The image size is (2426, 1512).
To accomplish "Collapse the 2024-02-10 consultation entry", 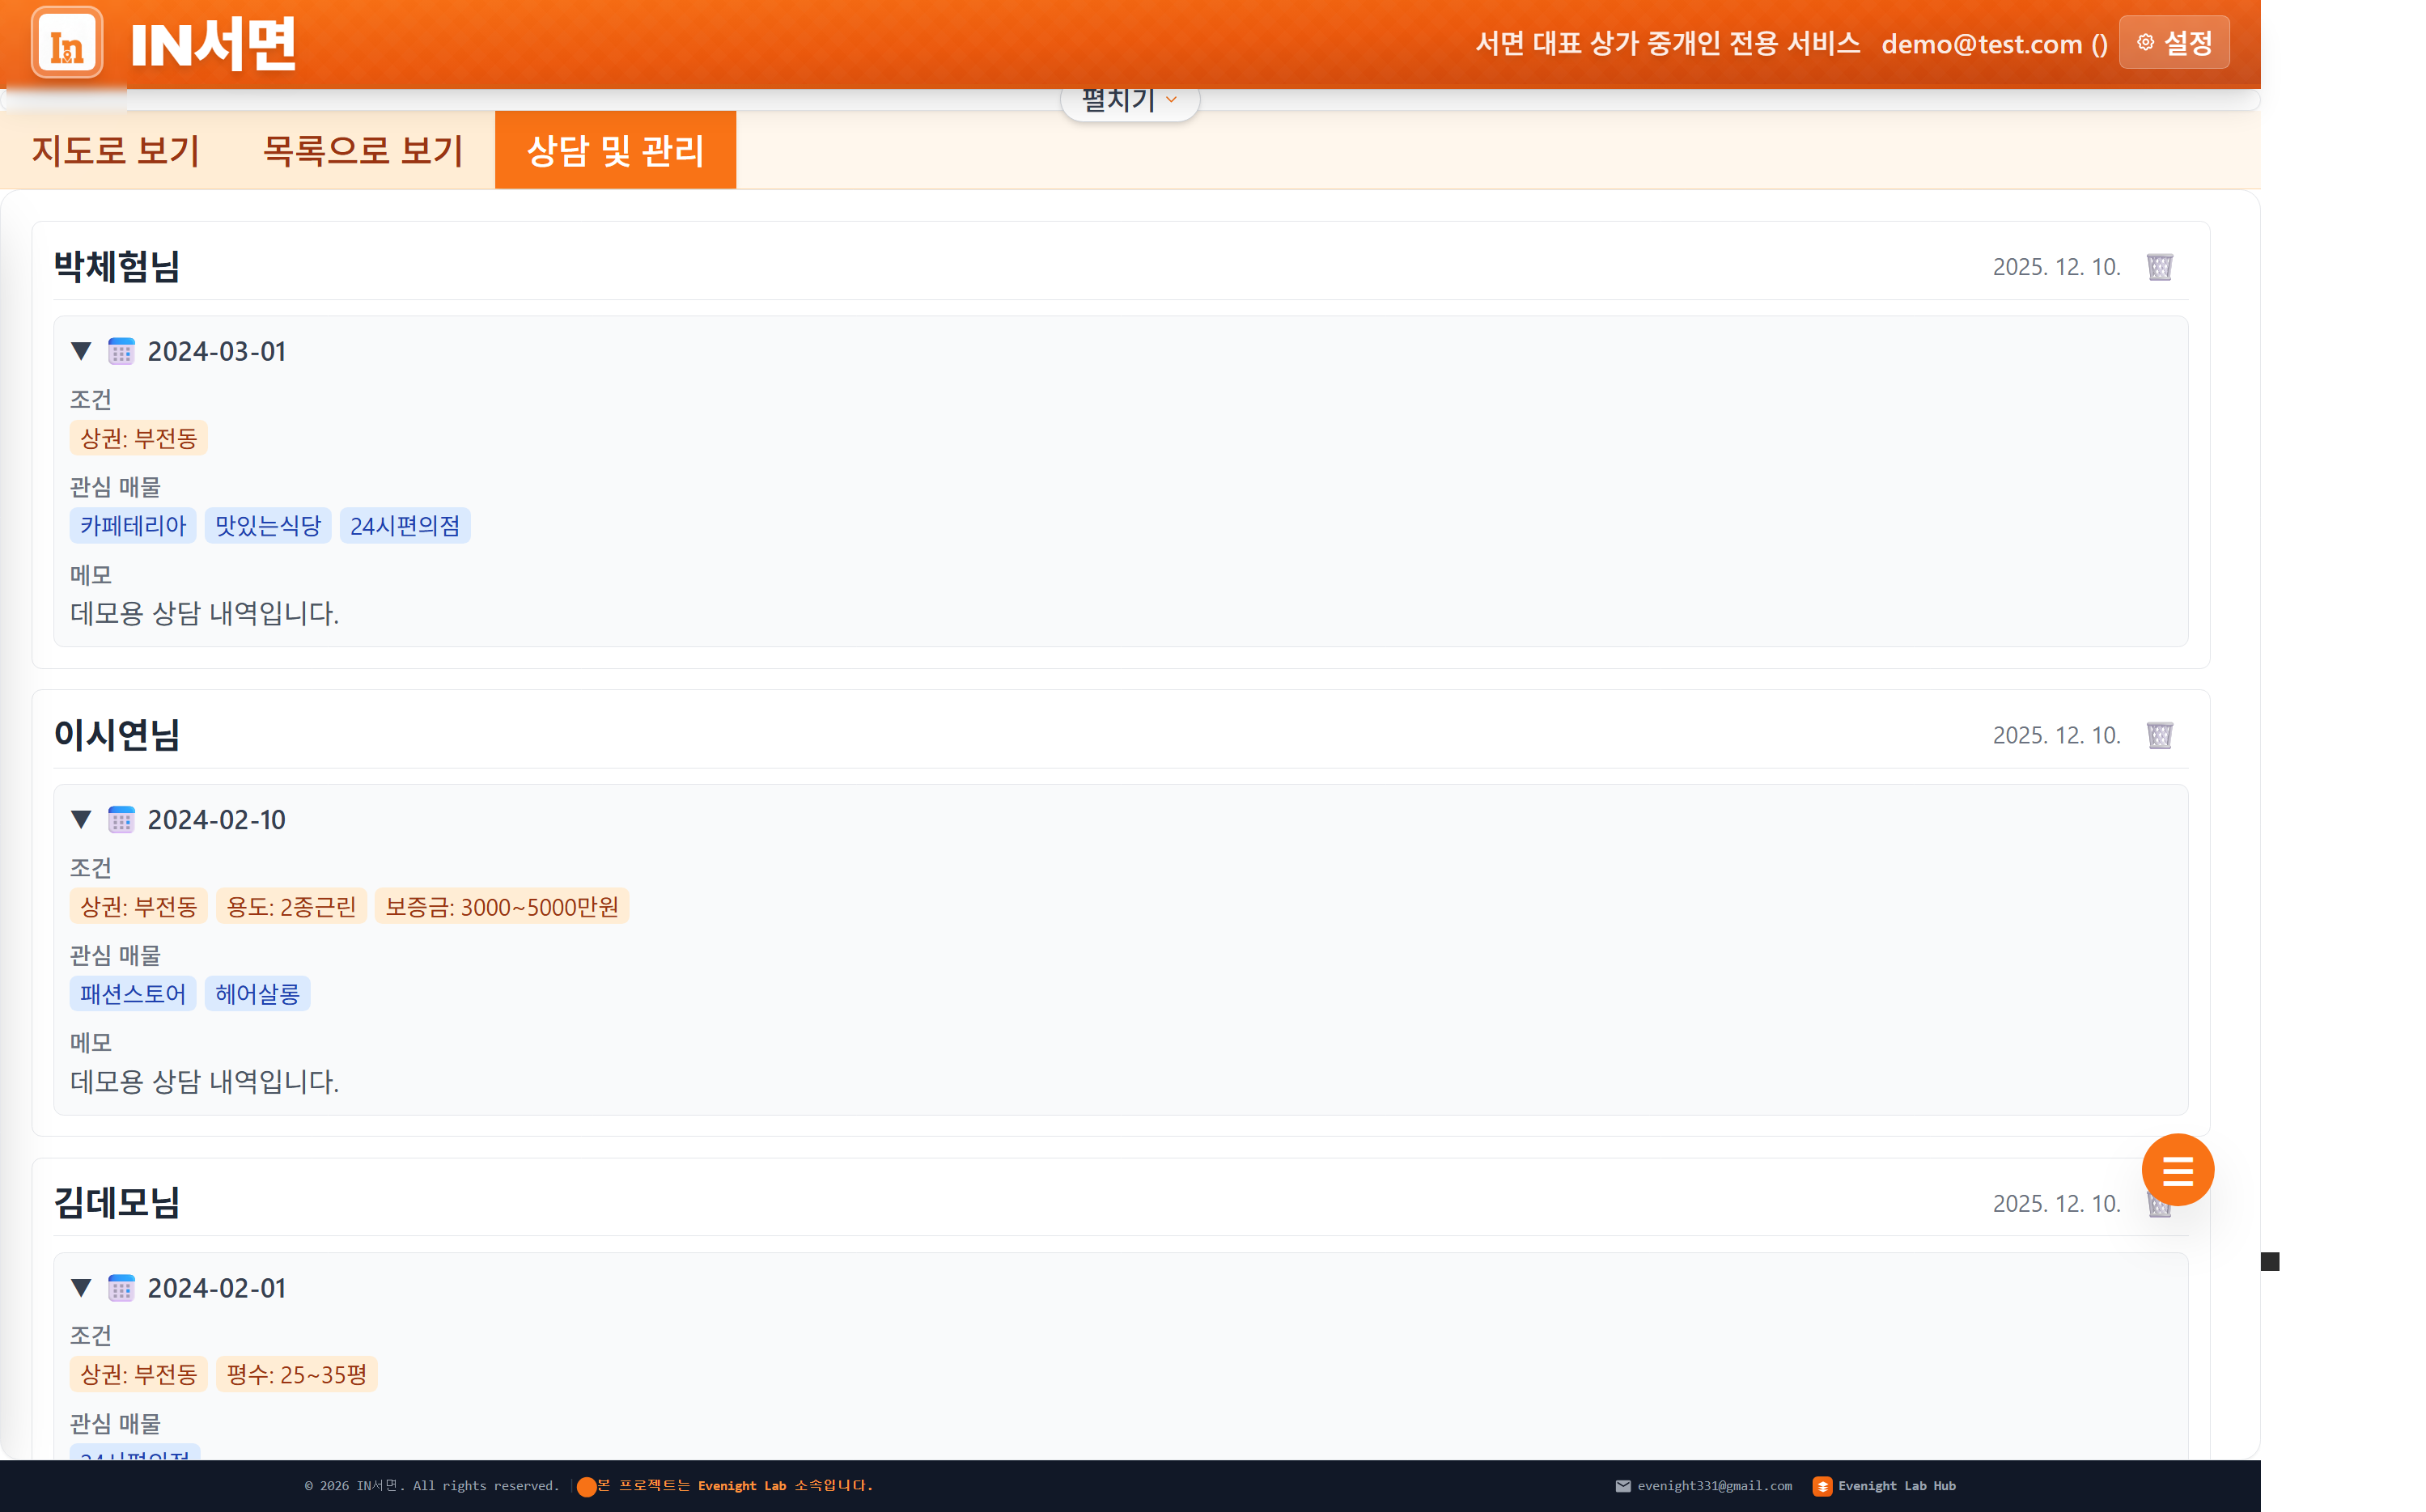I will (82, 820).
